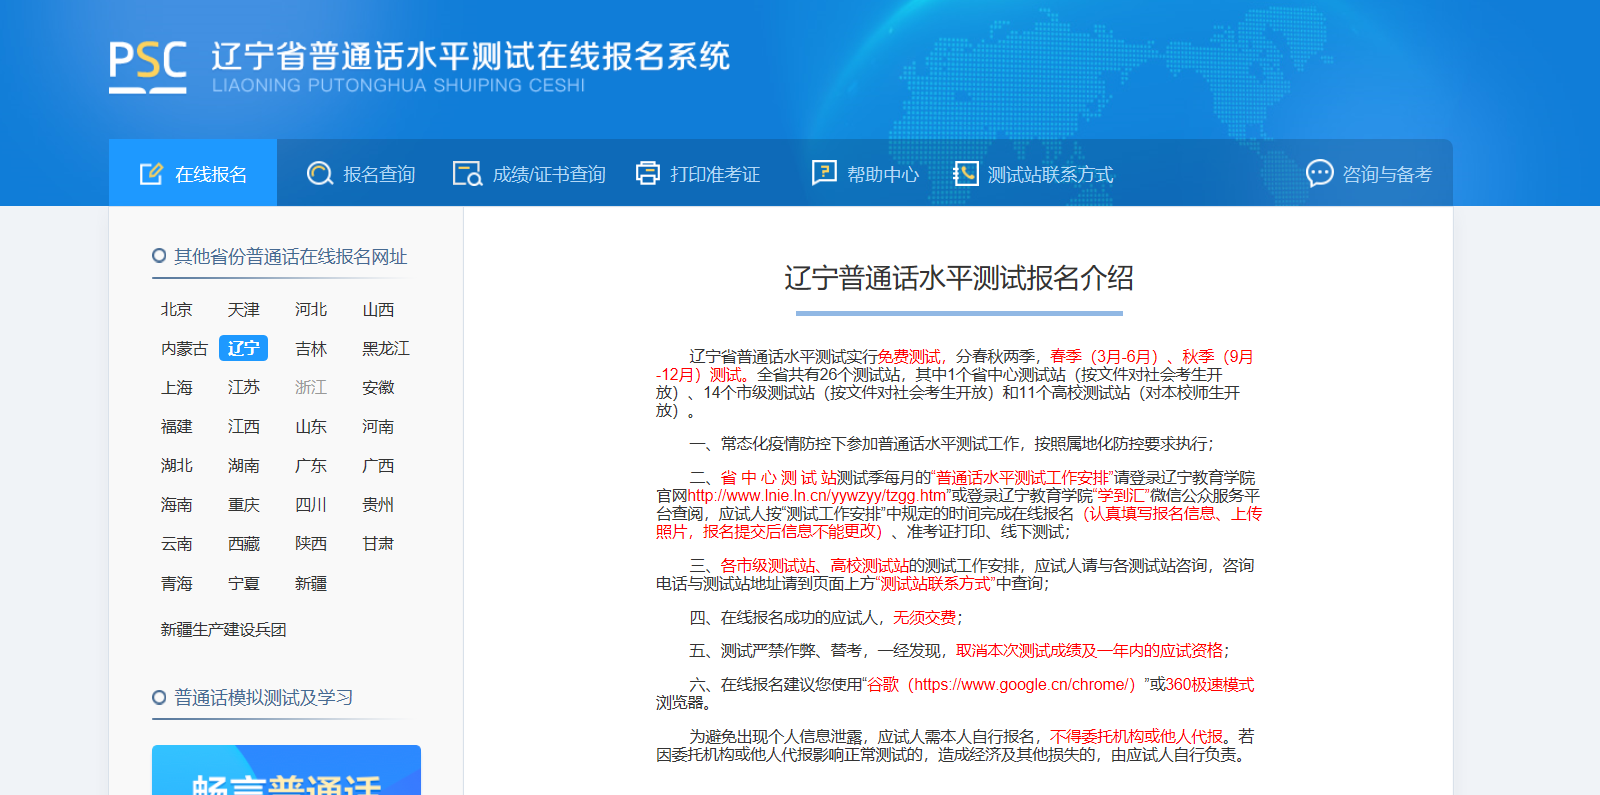Image resolution: width=1600 pixels, height=795 pixels.
Task: Click the highlighted 辽宁 province button
Action: pos(244,348)
